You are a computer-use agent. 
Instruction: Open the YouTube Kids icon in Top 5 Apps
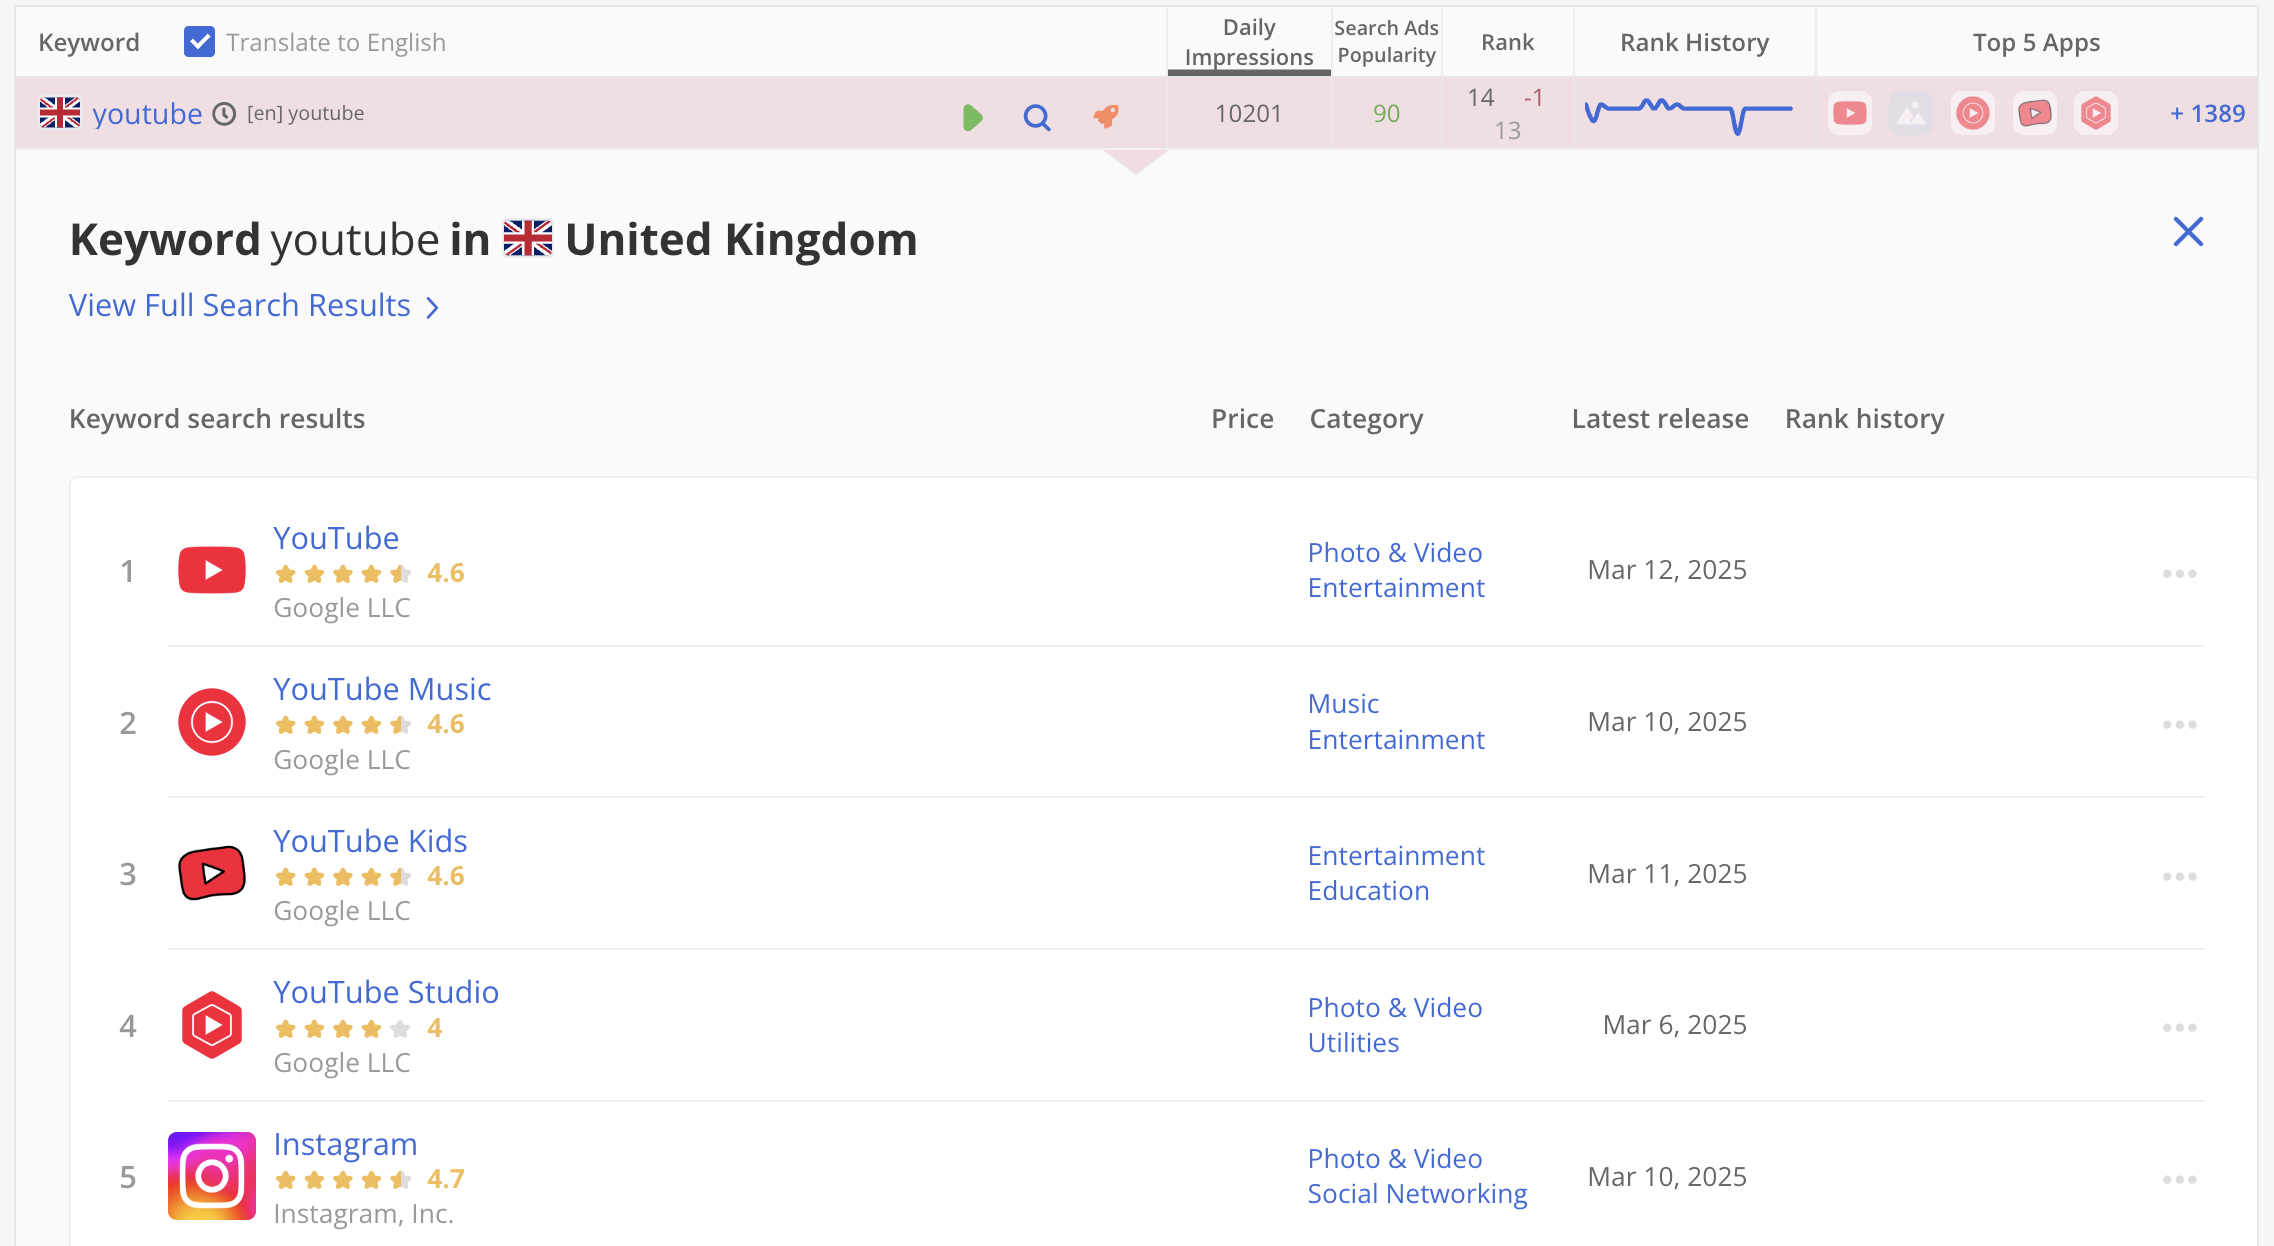tap(2035, 113)
